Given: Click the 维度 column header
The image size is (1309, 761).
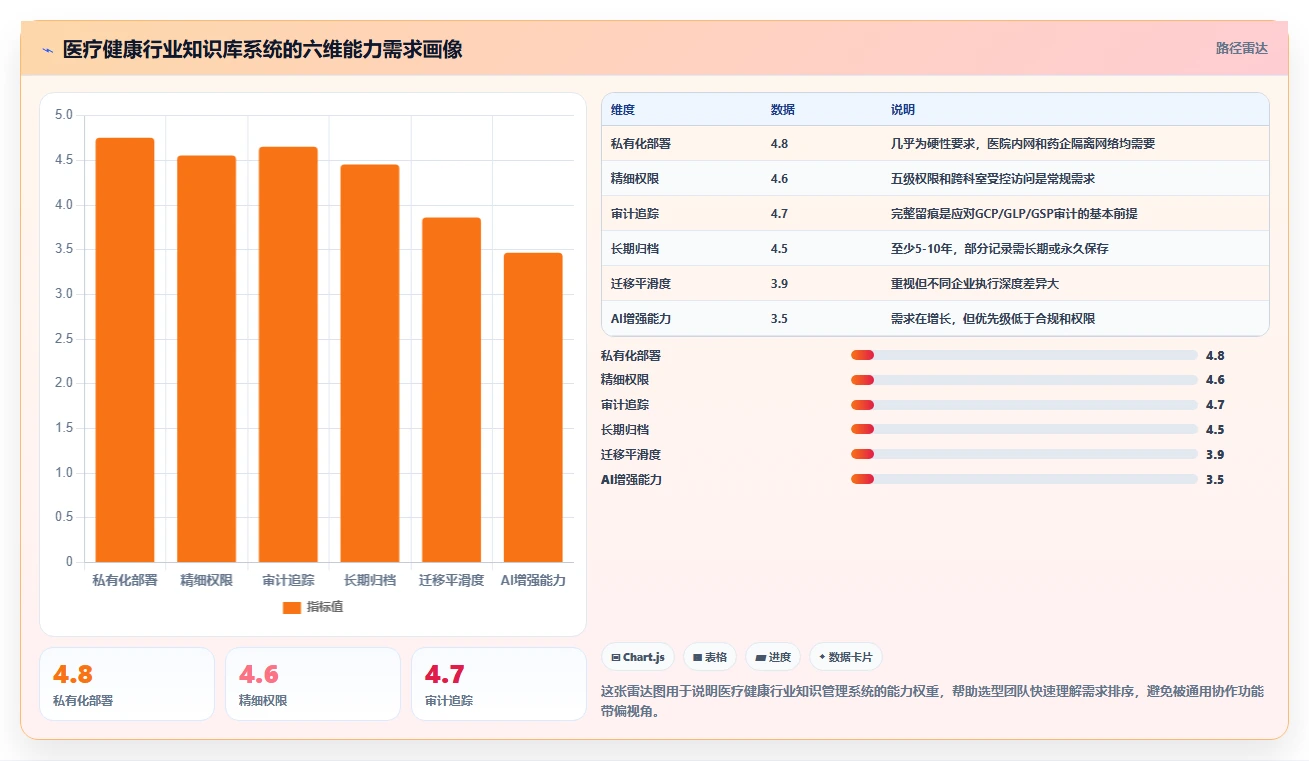Looking at the screenshot, I should 623,110.
